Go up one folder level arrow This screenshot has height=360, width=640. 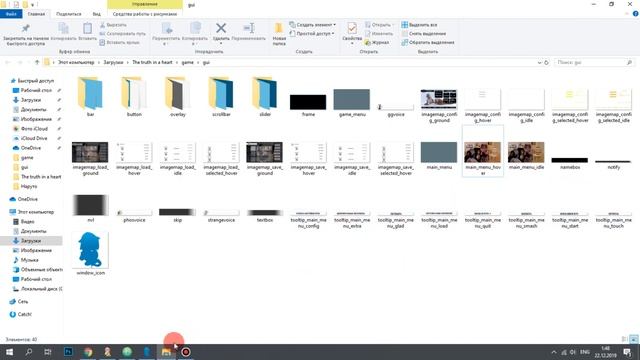coord(37,62)
